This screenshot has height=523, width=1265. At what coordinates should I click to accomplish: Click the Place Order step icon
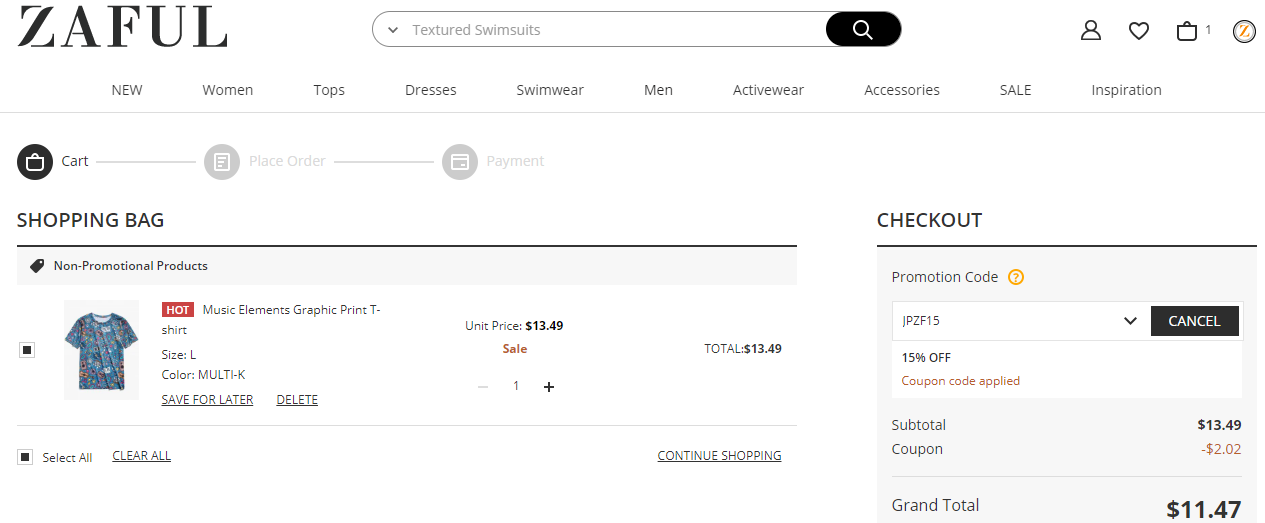(x=222, y=161)
